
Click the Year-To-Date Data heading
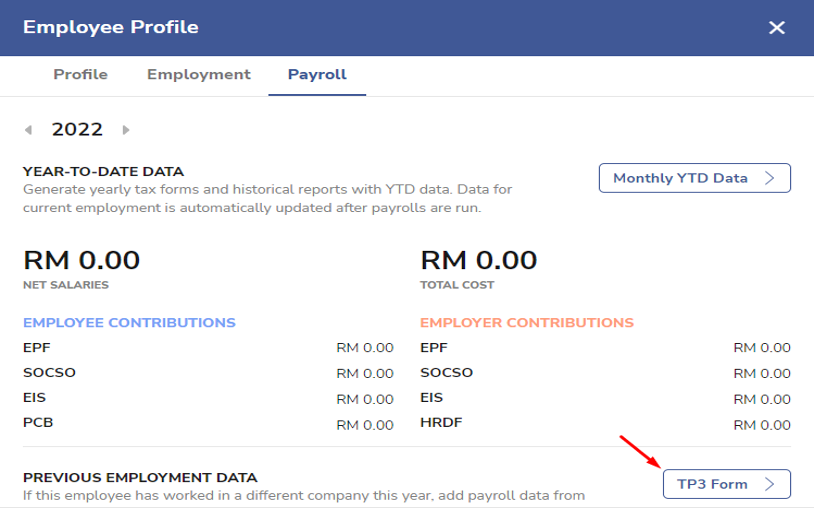point(103,172)
